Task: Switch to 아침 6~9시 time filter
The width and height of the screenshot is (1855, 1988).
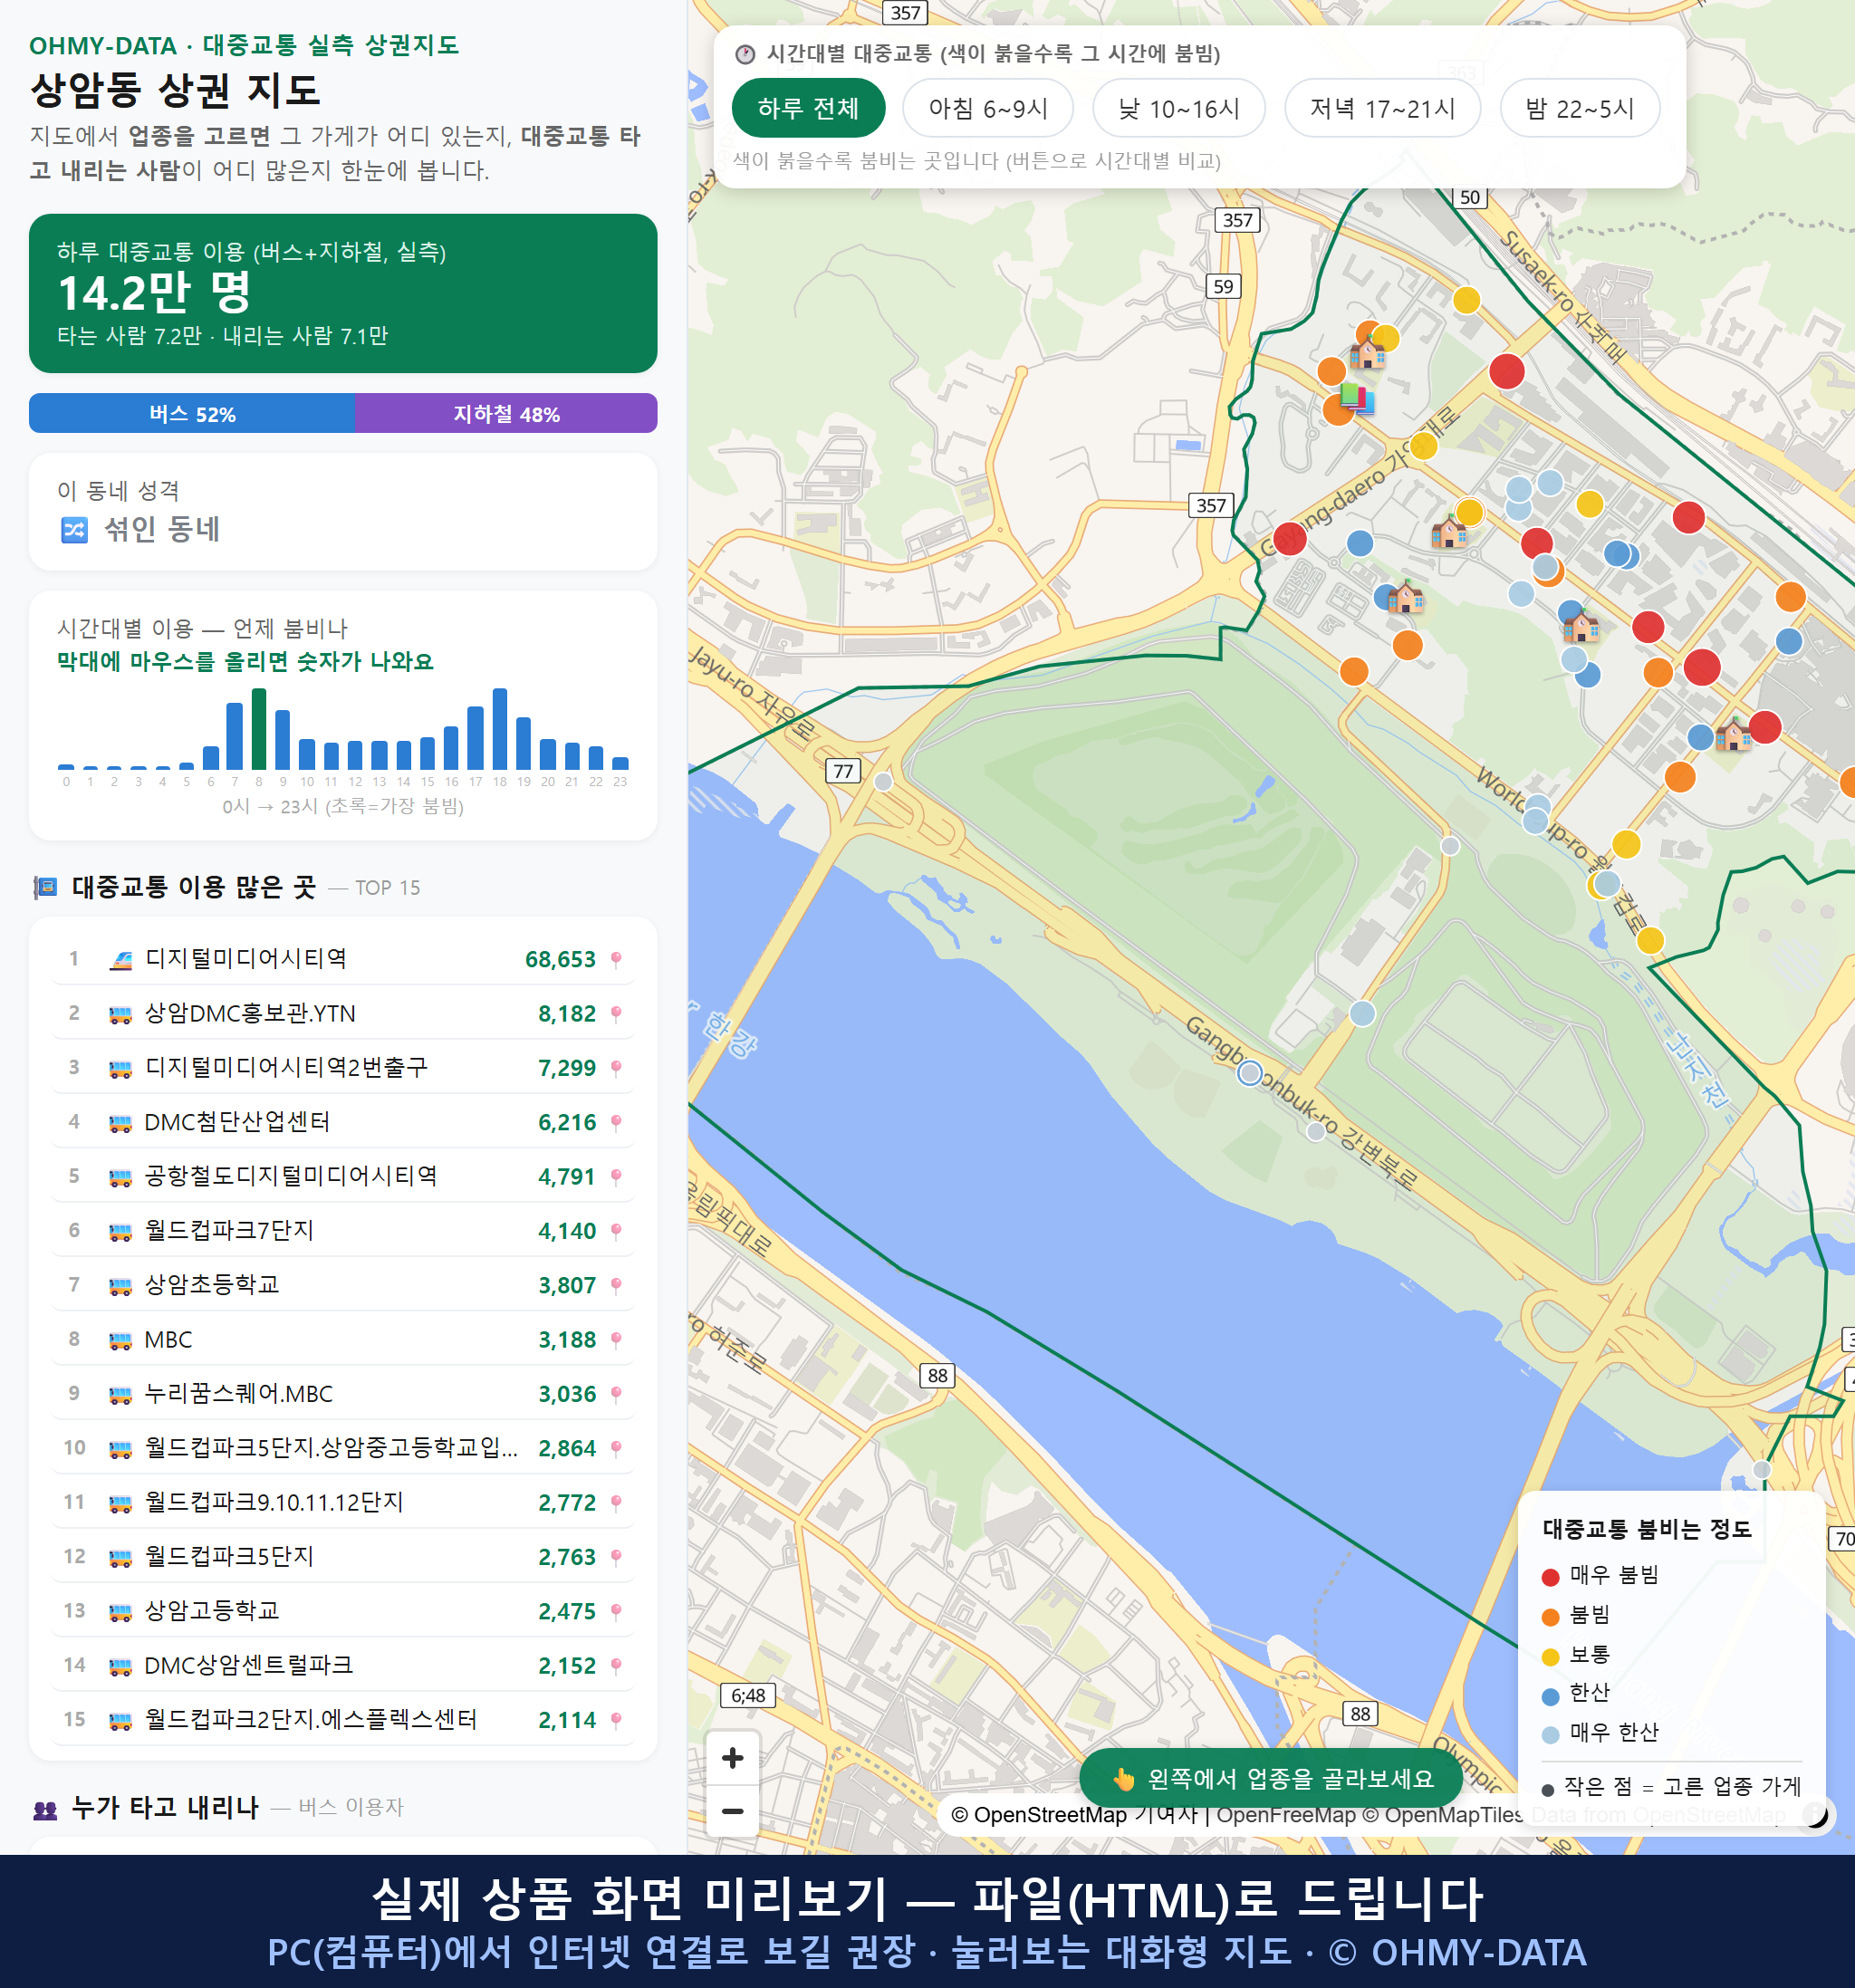Action: coord(988,108)
